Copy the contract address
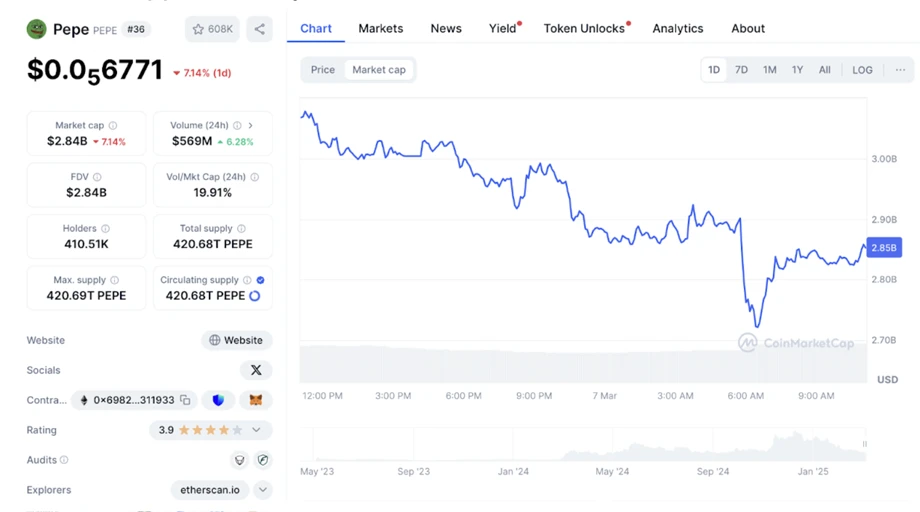The image size is (920, 512). pos(185,400)
